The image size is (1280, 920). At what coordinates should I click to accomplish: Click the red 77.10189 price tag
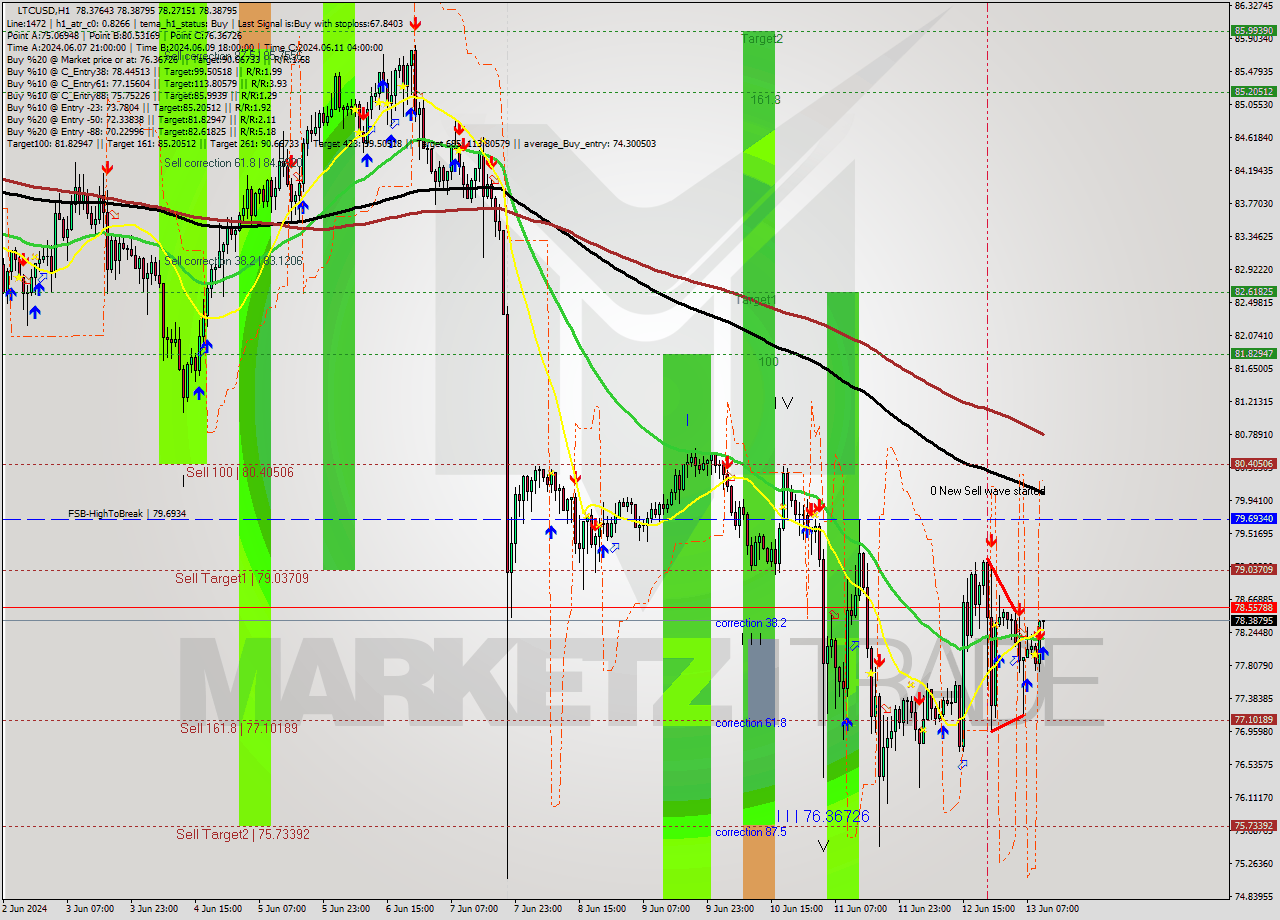tap(1254, 719)
